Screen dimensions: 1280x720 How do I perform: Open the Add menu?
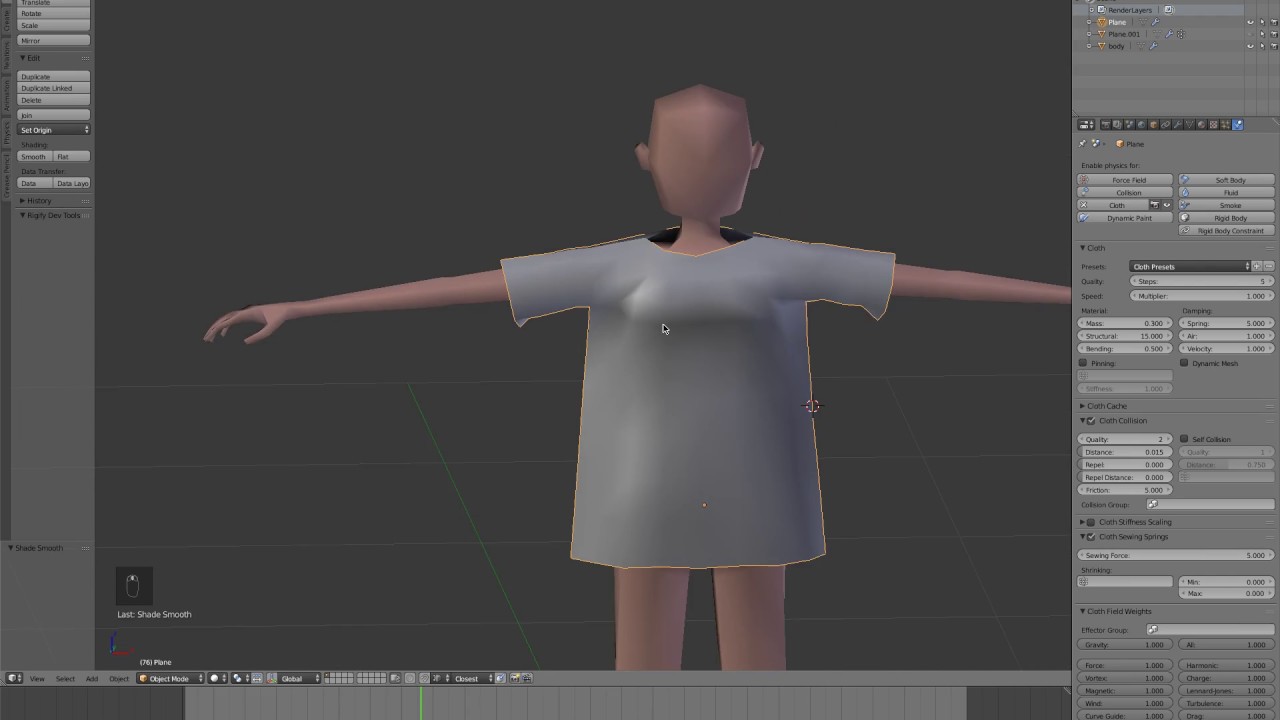[x=92, y=678]
